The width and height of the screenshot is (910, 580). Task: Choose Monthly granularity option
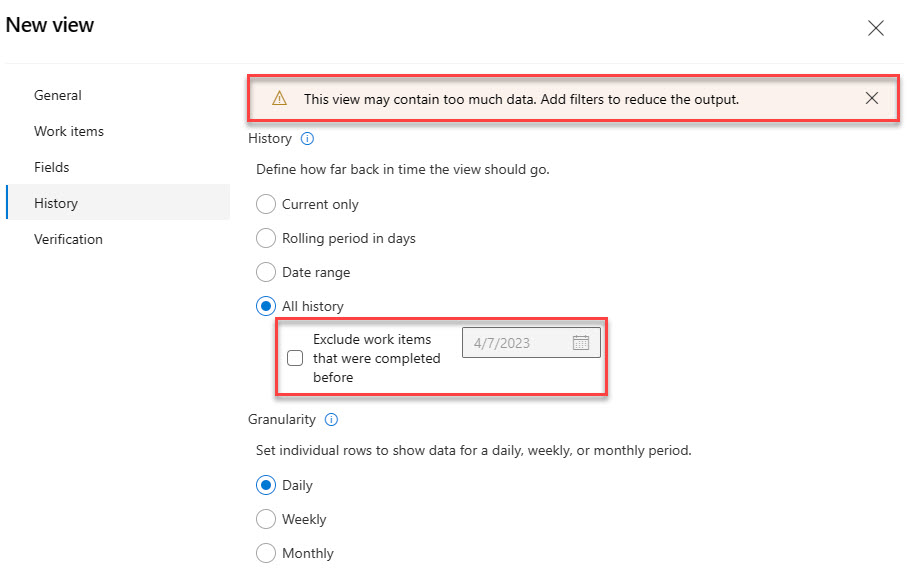click(266, 553)
